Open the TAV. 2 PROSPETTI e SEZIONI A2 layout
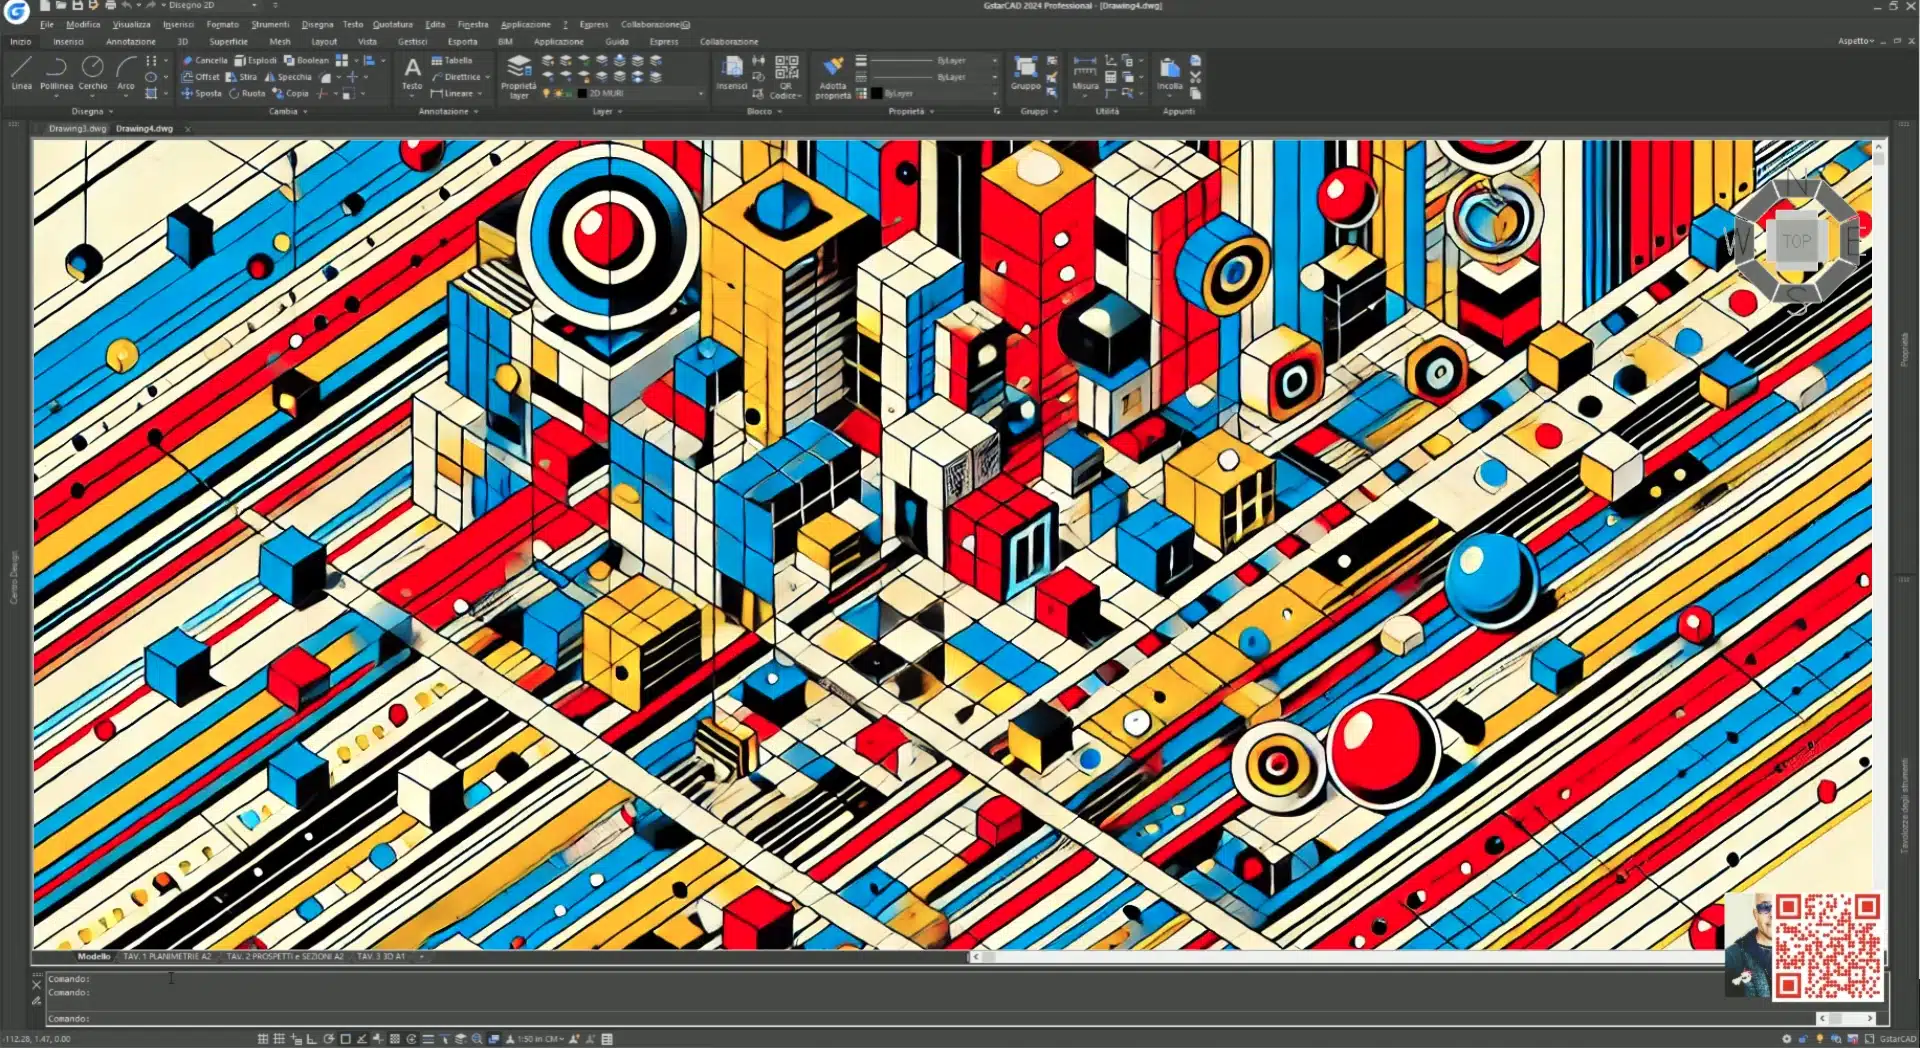The image size is (1920, 1048). (x=285, y=956)
